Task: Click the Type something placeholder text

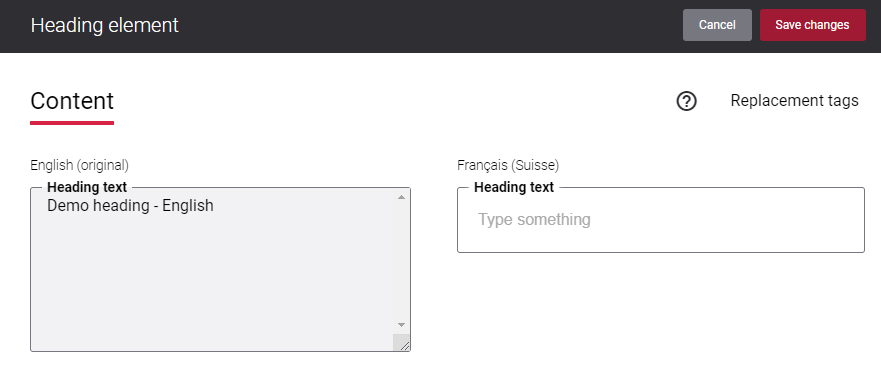Action: tap(534, 220)
